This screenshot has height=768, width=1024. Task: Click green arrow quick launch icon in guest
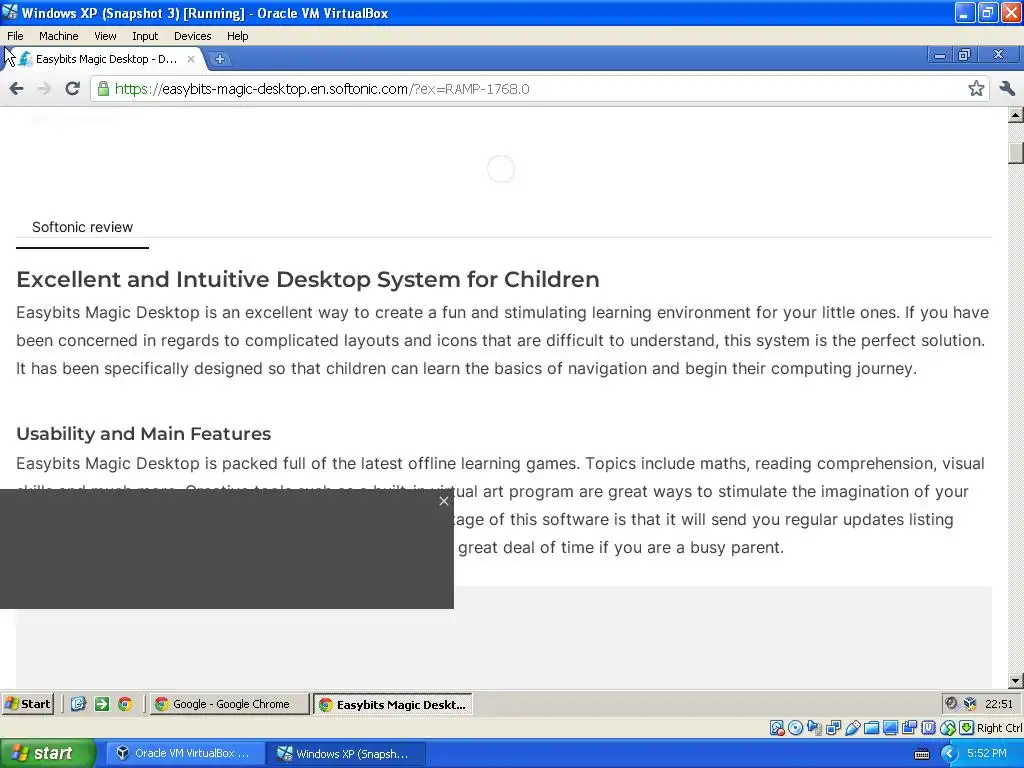point(102,704)
